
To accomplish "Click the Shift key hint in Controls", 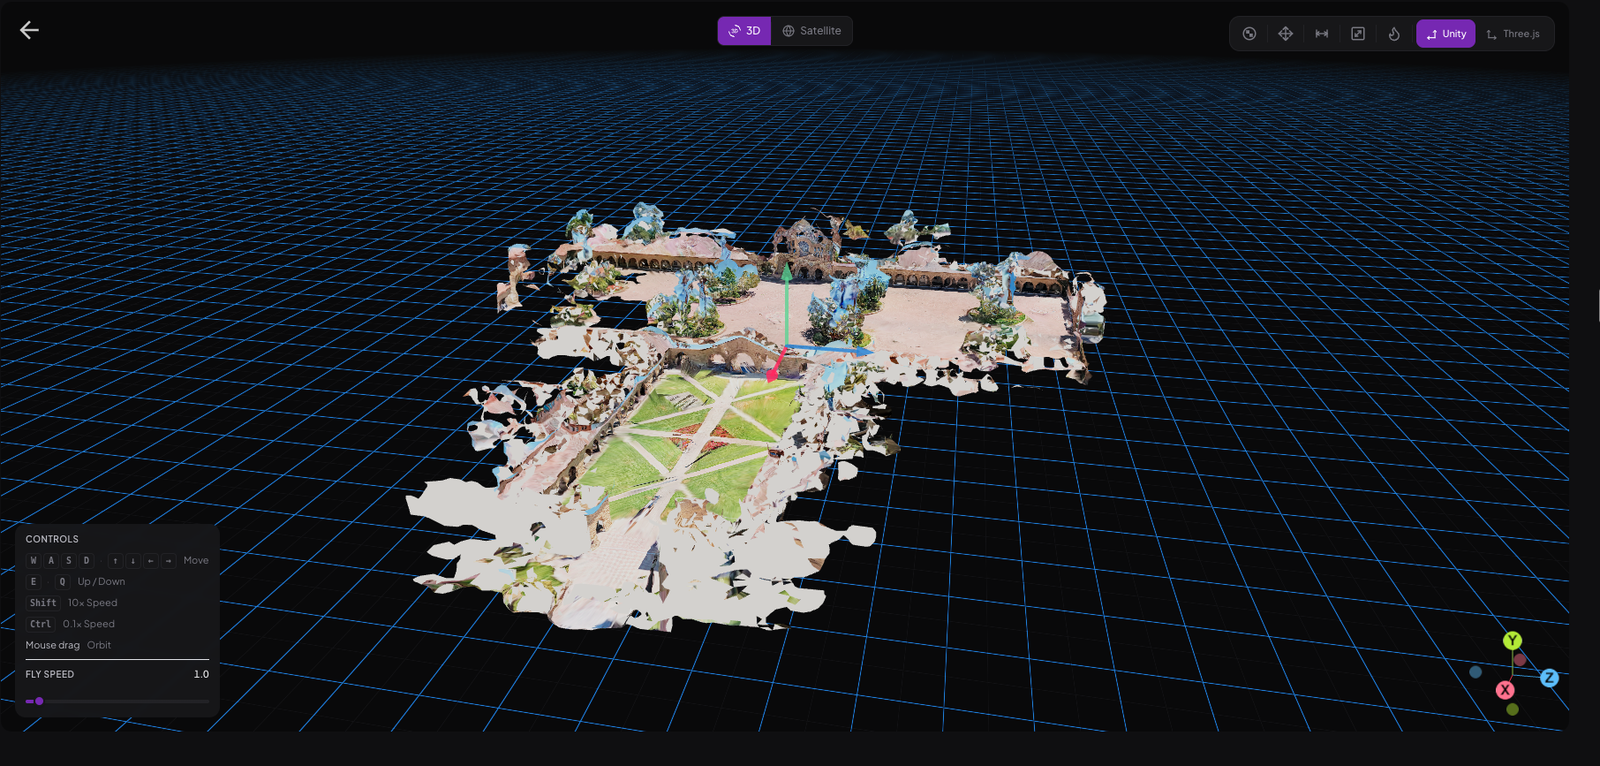I will click(43, 603).
